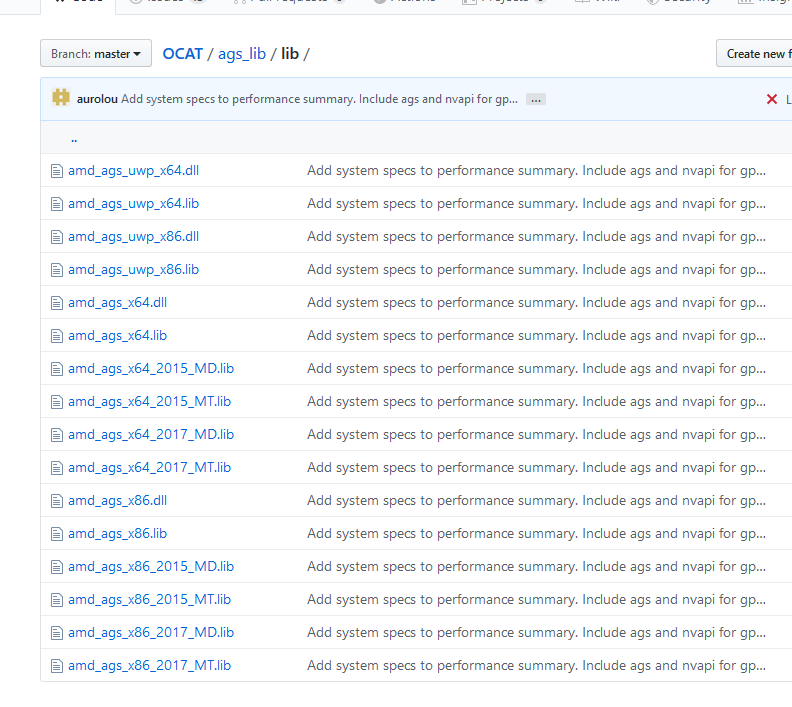
Task: Open amd_ags_uwp_x64.lib file
Action: tap(134, 204)
